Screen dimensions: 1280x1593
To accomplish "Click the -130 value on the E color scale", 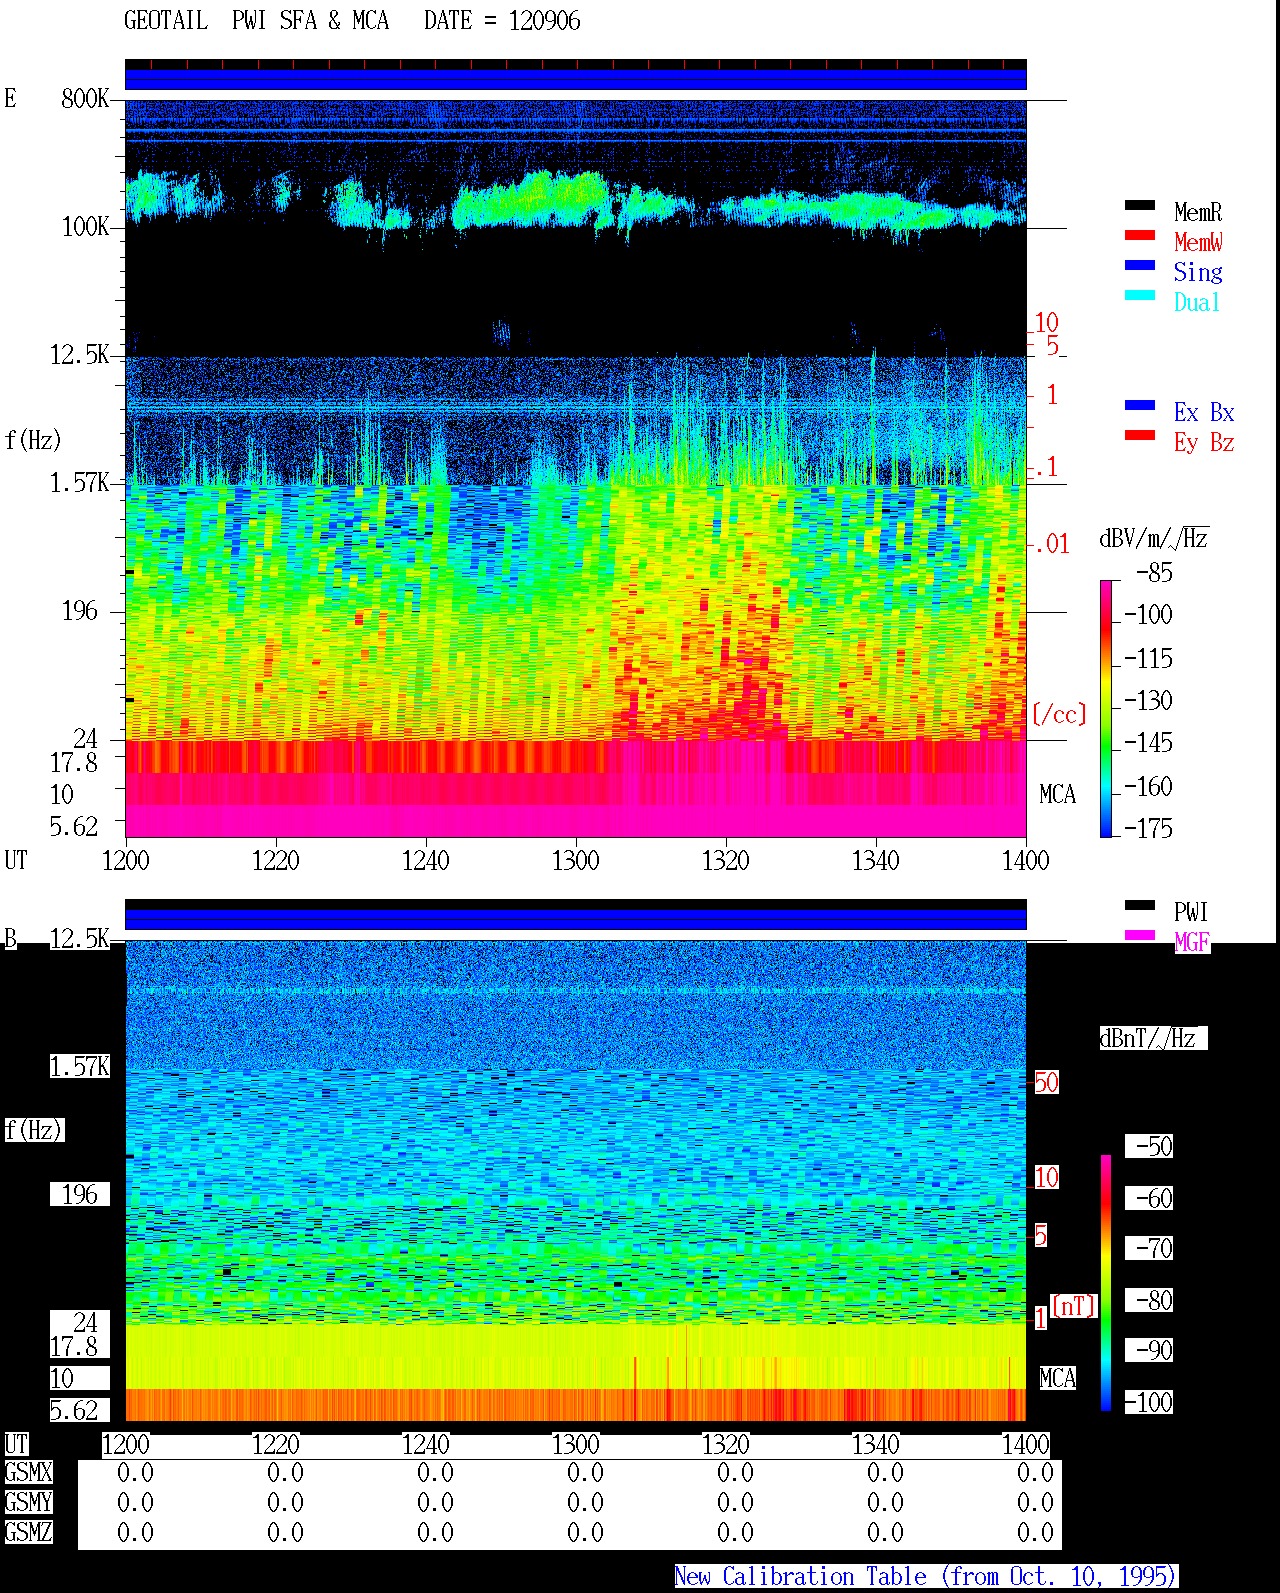I will [x=1148, y=700].
